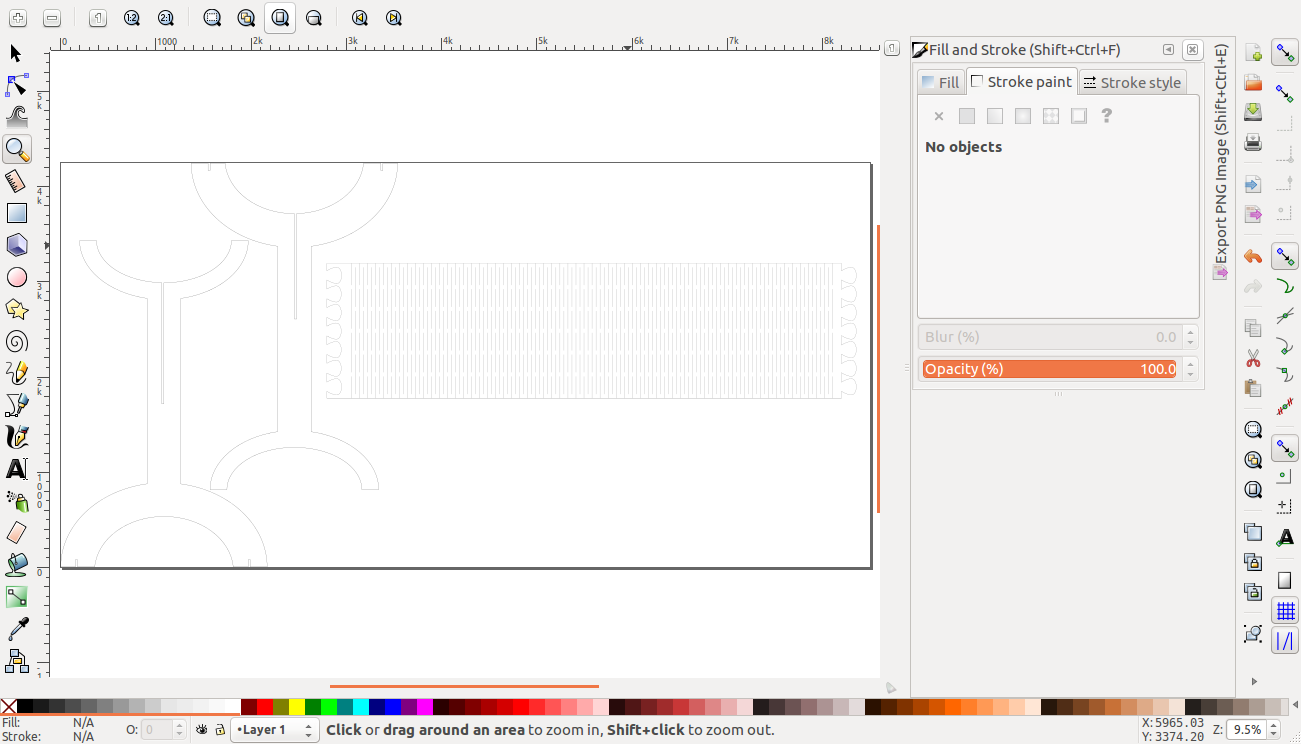1301x744 pixels.
Task: Select the Bezier Pen tool
Action: pyautogui.click(x=16, y=405)
